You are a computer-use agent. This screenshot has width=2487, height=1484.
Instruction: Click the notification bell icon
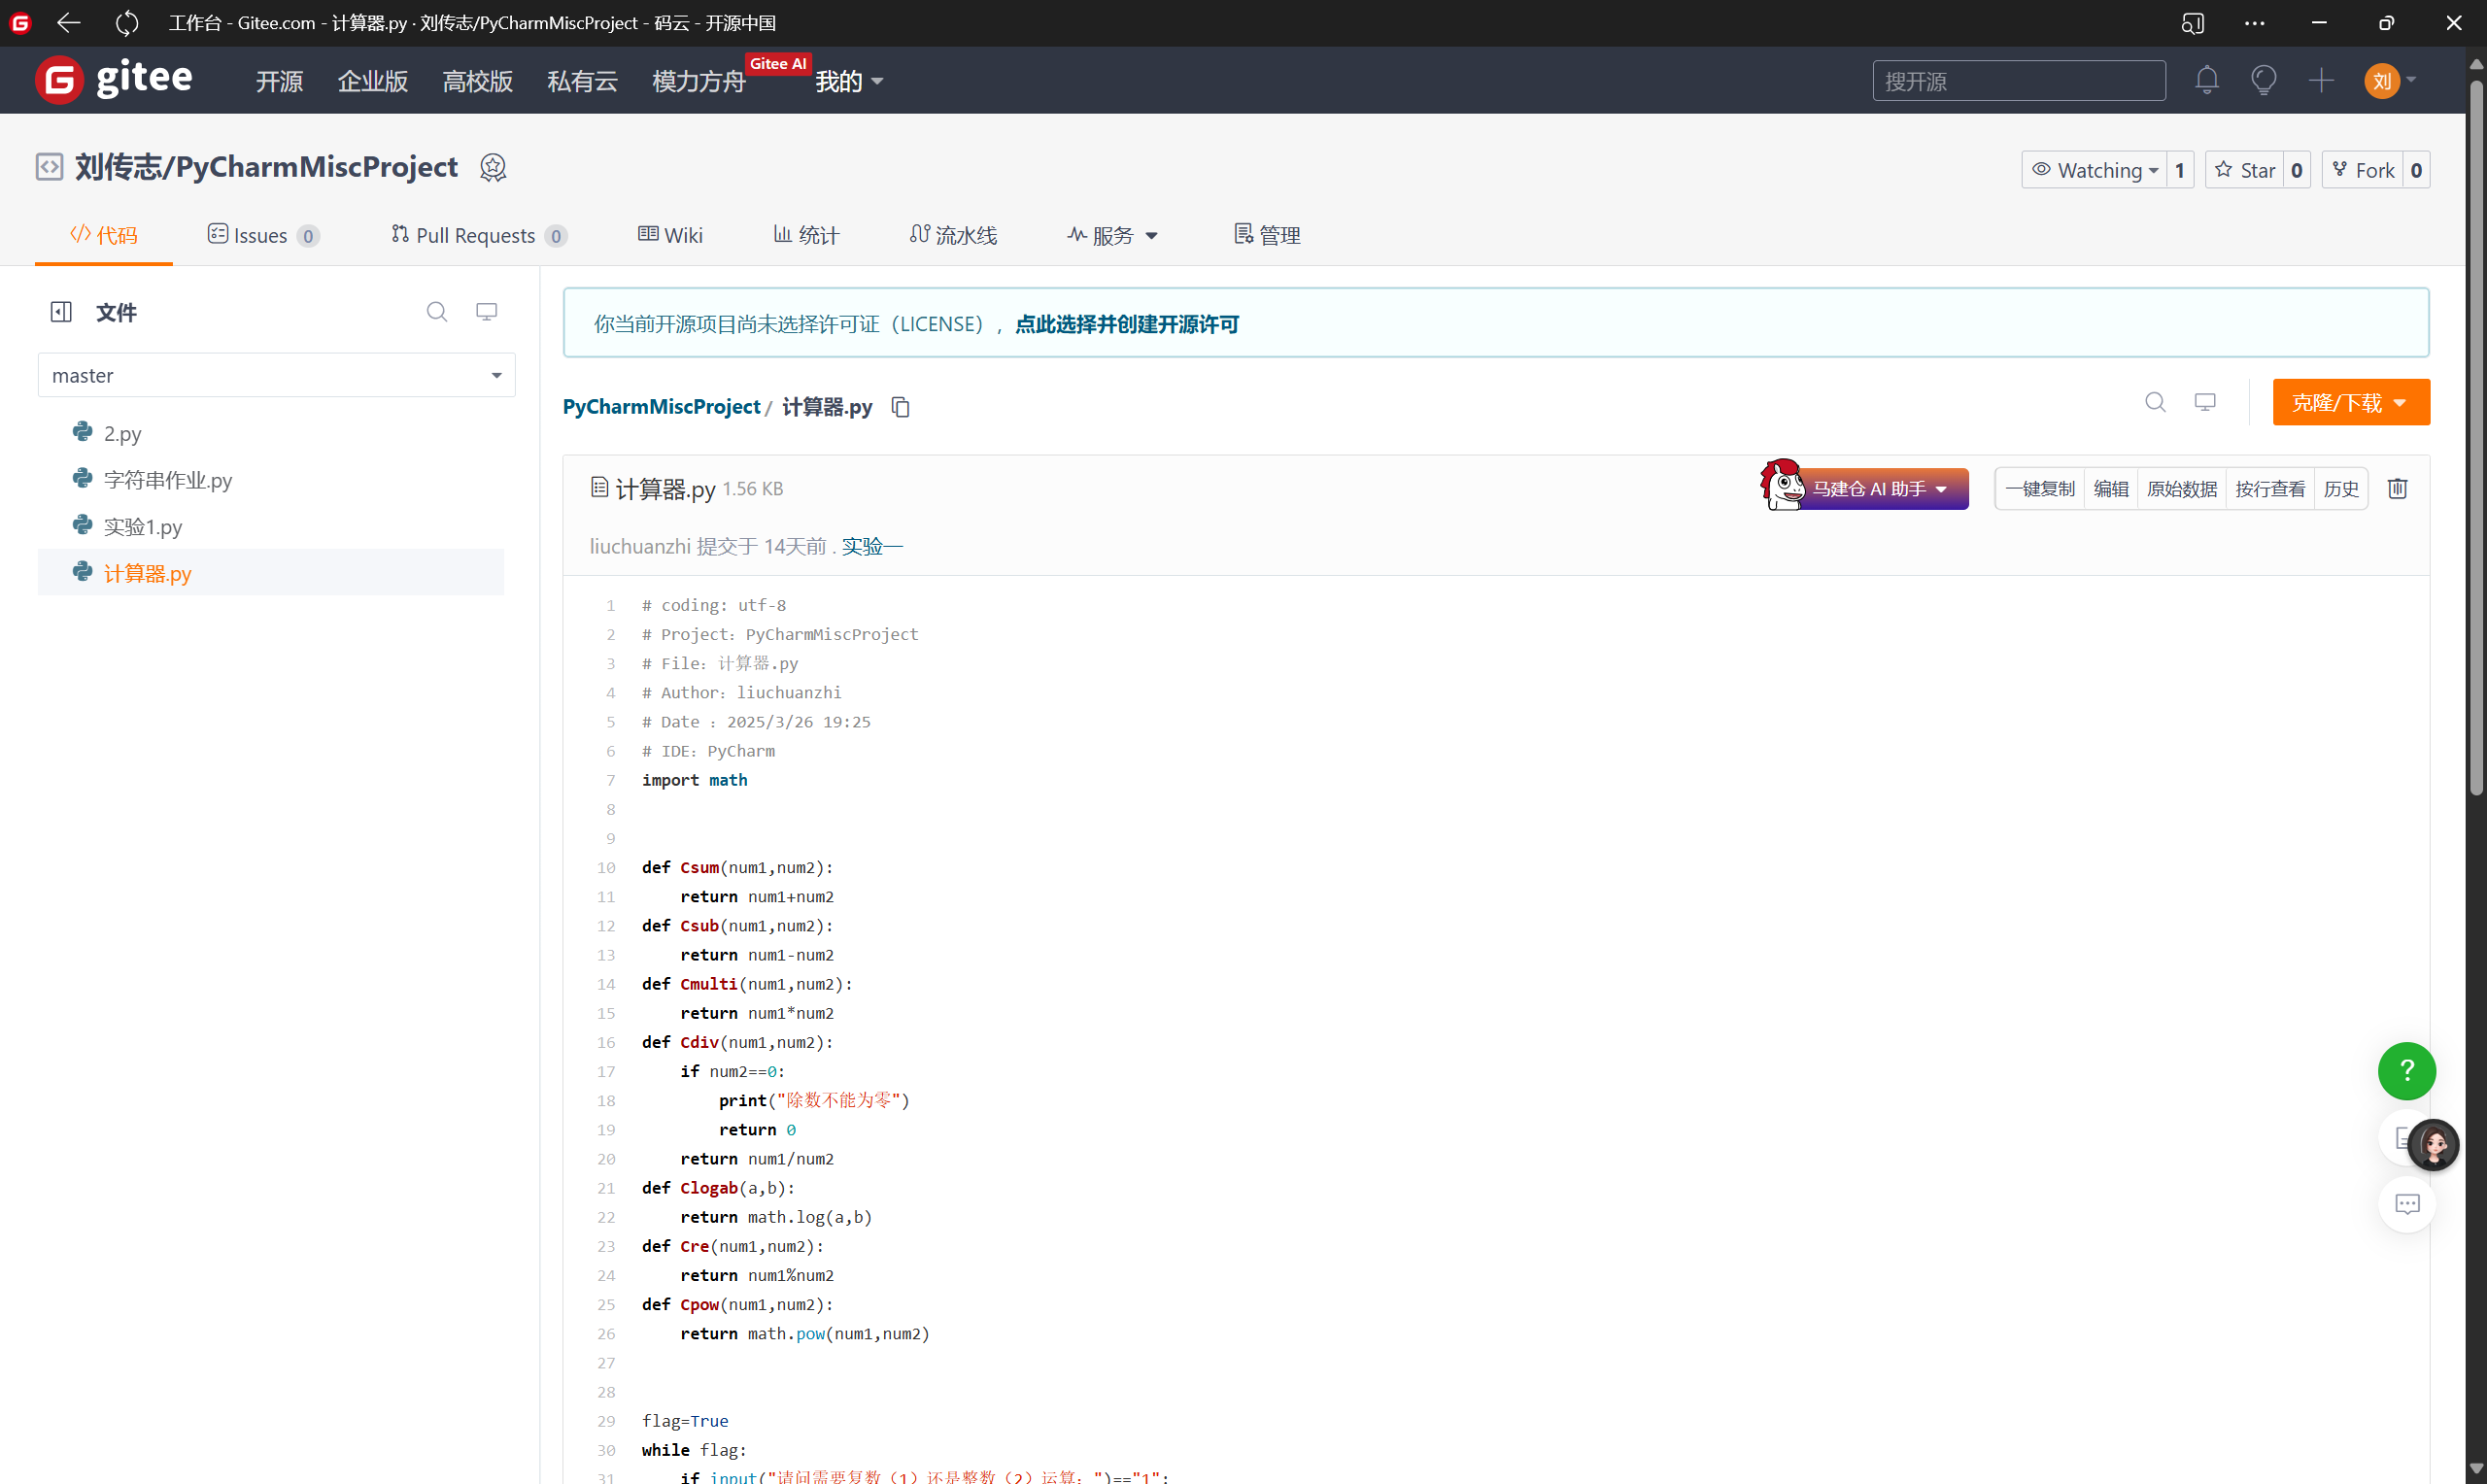(2206, 80)
